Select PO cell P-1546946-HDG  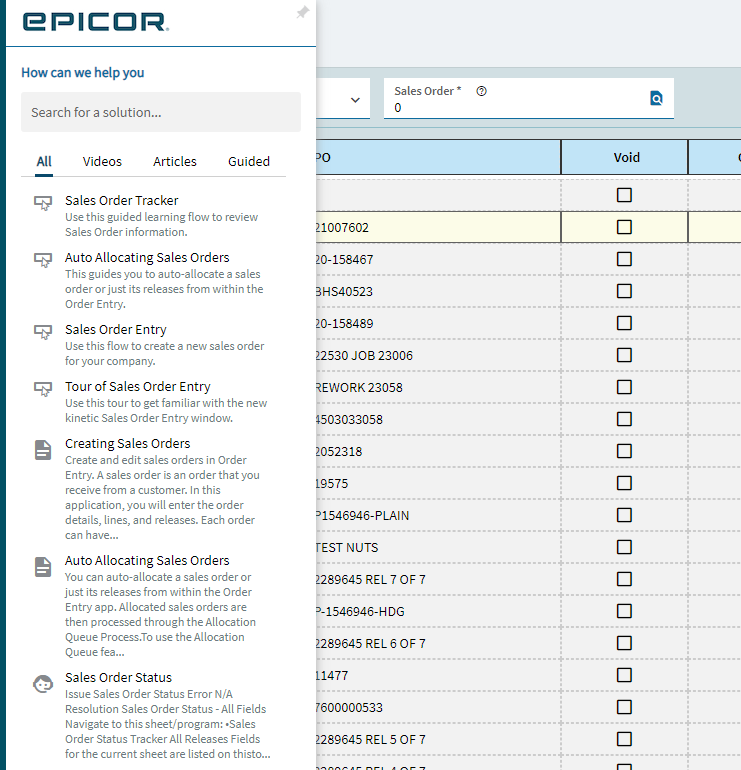pyautogui.click(x=439, y=611)
